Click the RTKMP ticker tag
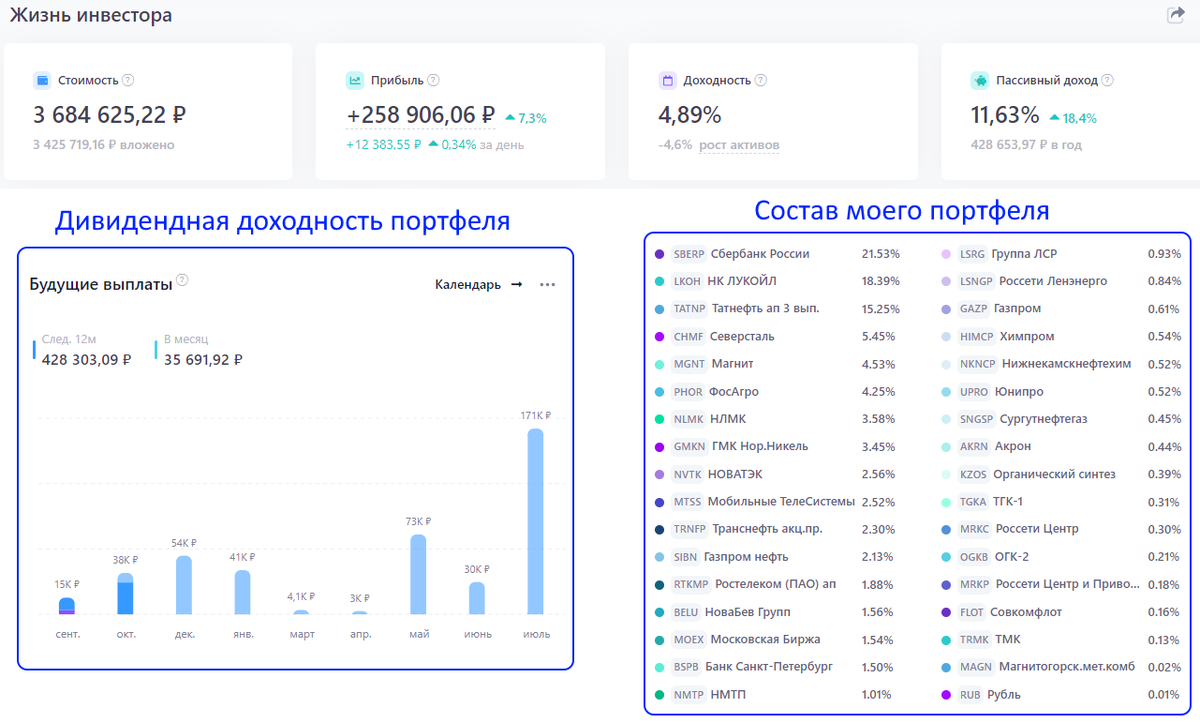The image size is (1200, 723). 690,584
